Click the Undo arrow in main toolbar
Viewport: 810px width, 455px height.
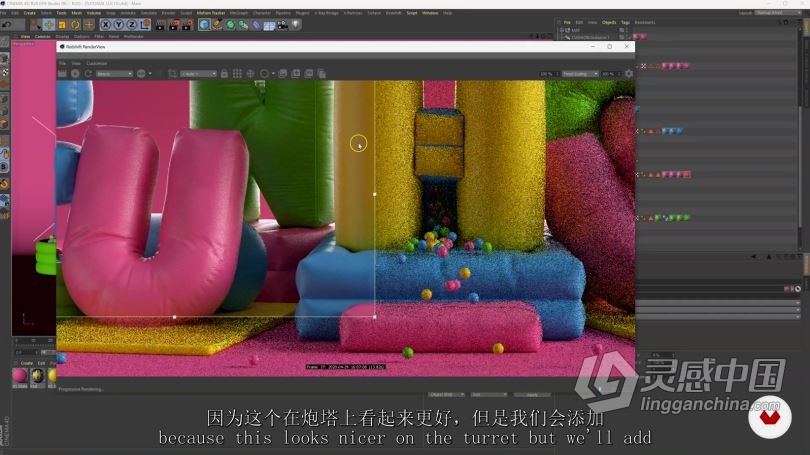[7, 24]
